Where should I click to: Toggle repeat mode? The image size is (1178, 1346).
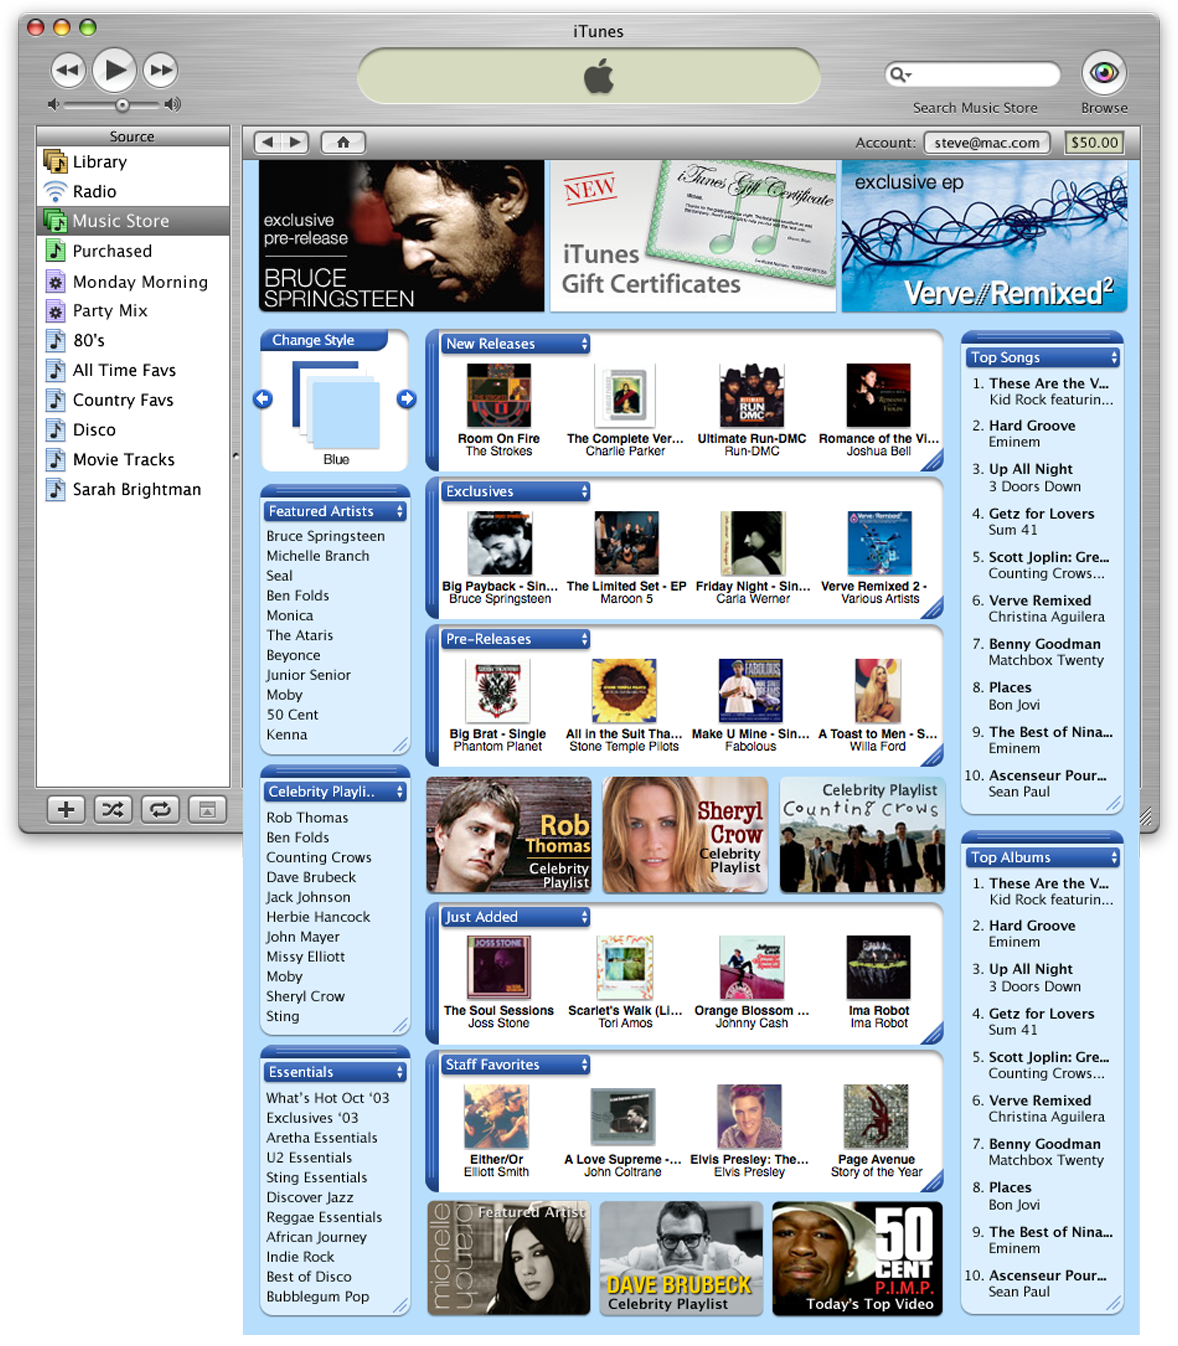point(160,810)
